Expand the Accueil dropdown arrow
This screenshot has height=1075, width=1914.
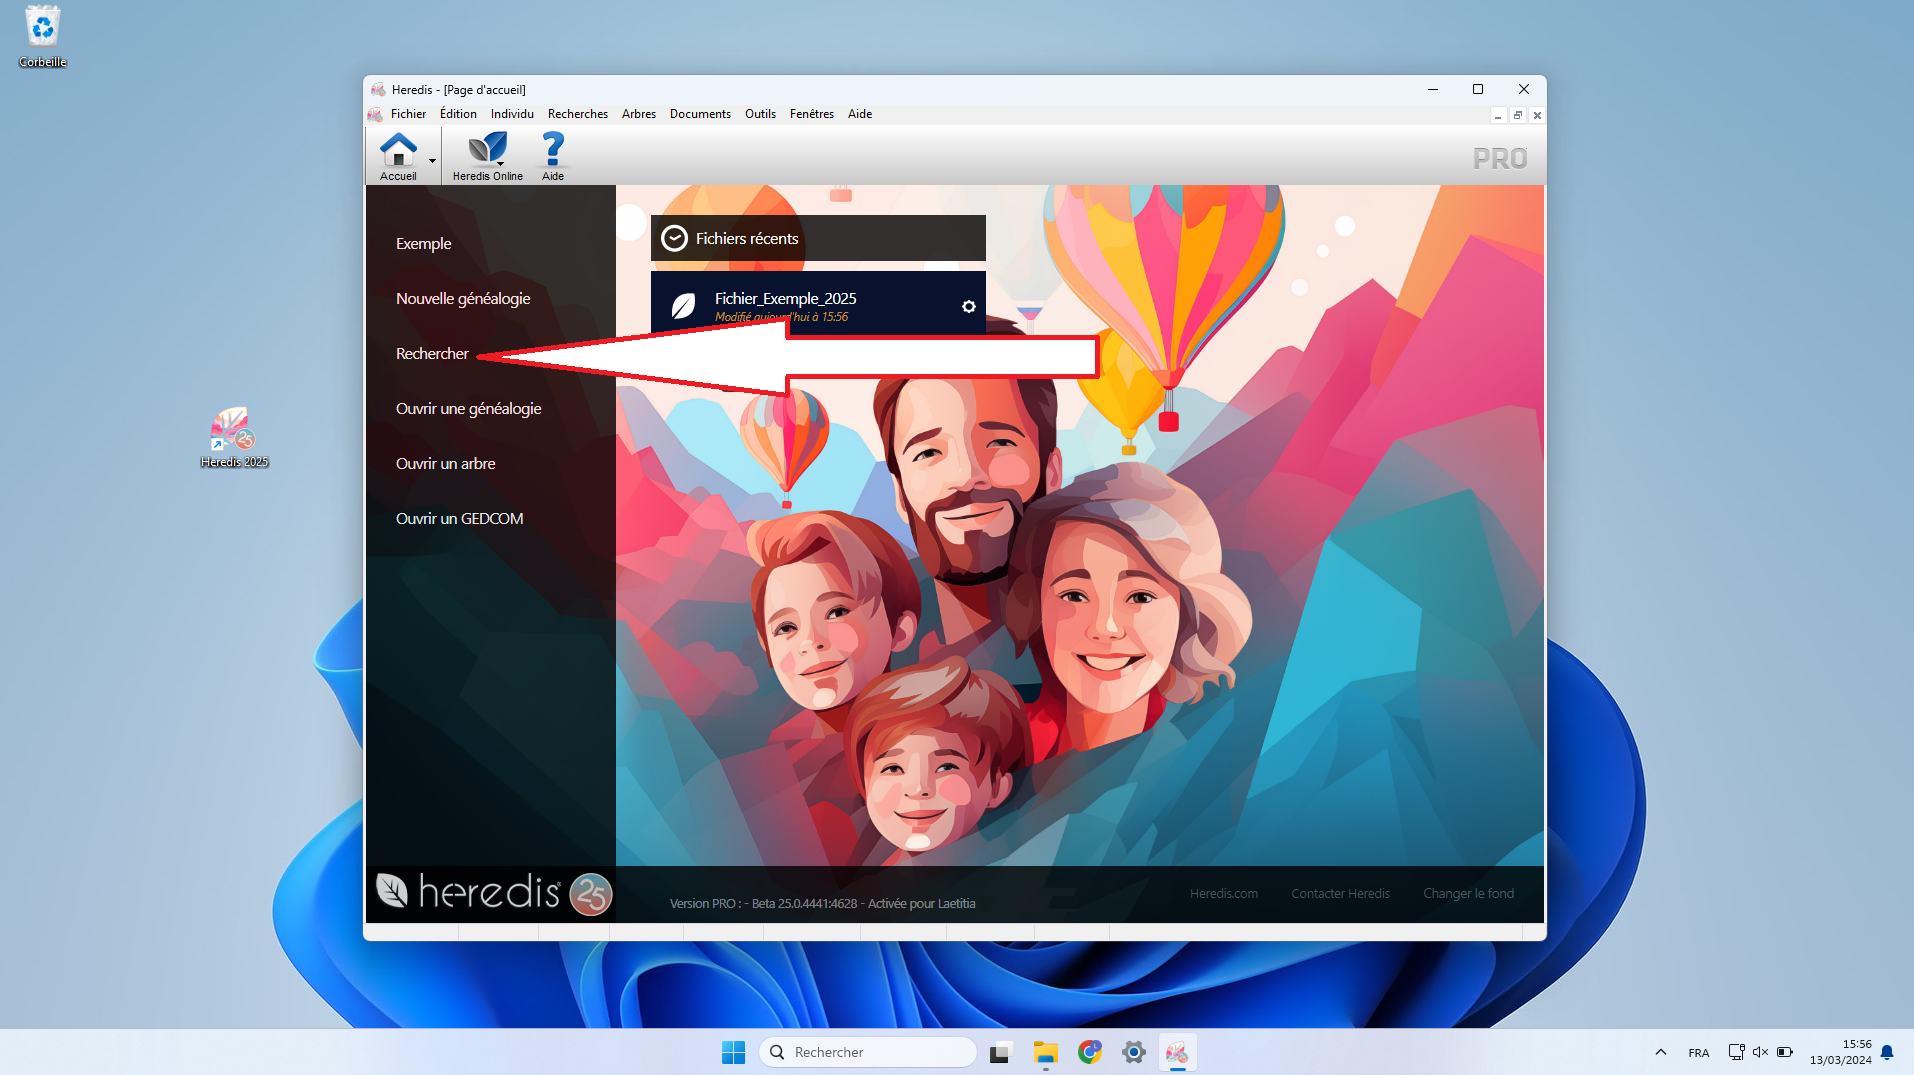[x=432, y=160]
